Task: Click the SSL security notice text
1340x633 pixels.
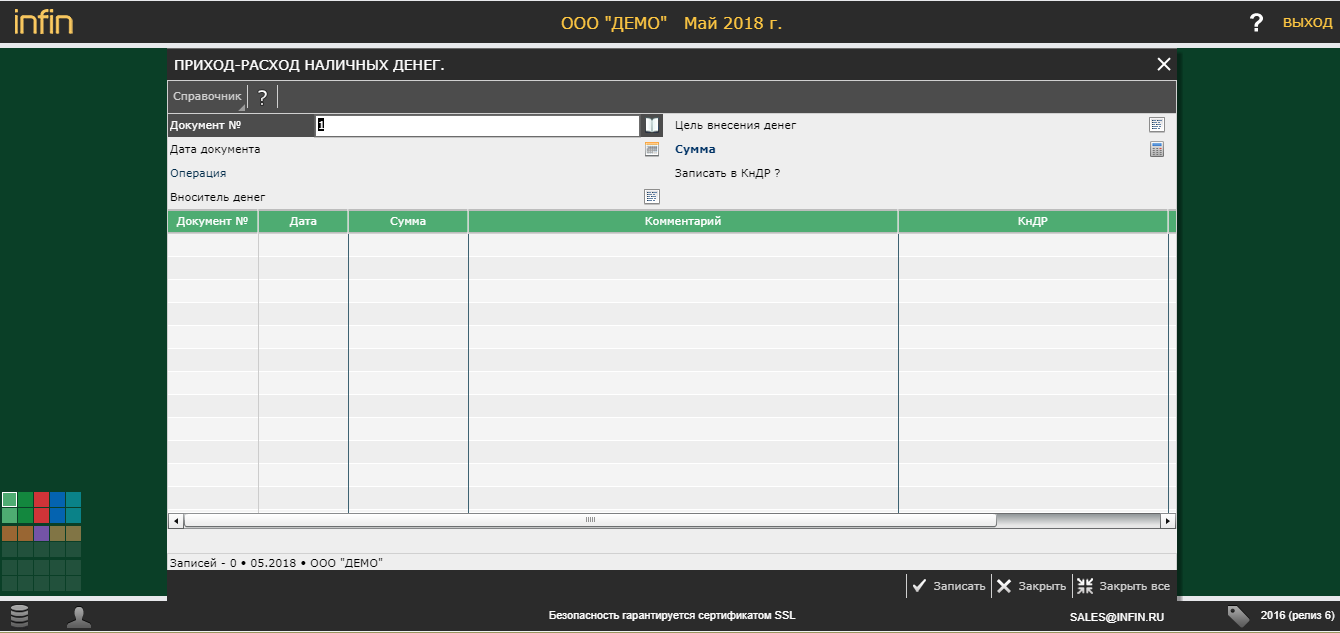Action: pyautogui.click(x=672, y=615)
